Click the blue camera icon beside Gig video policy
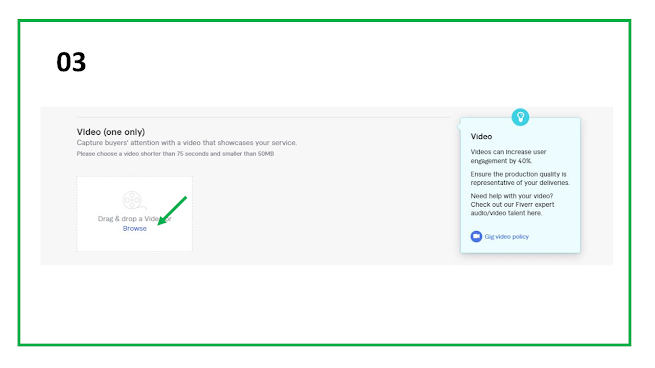This screenshot has width=655, height=368. (x=476, y=236)
